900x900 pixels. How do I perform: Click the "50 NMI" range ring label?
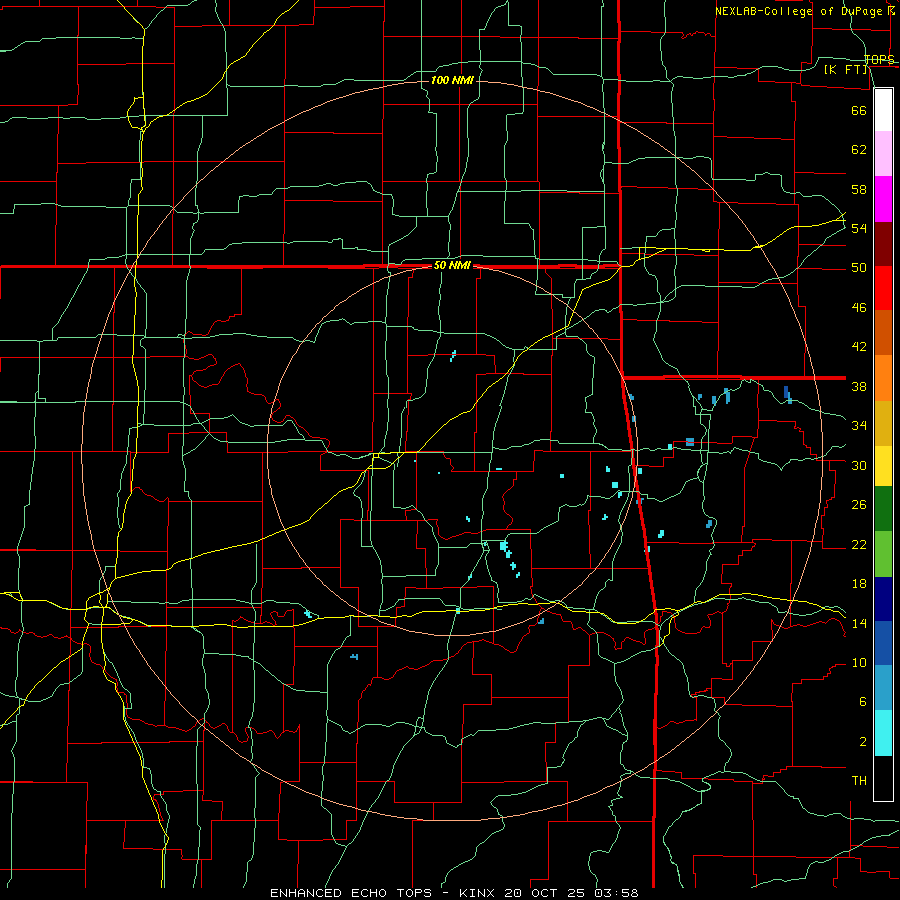[452, 265]
